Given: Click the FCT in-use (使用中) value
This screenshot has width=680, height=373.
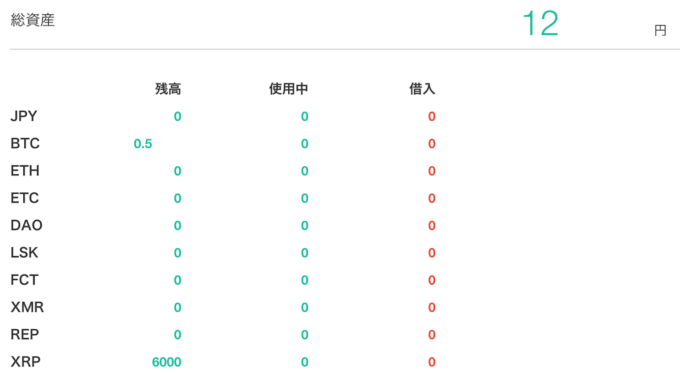Looking at the screenshot, I should 304,280.
